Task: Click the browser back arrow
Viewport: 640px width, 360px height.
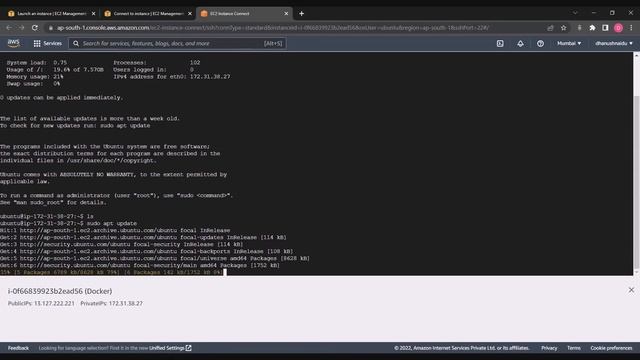Action: [9, 28]
